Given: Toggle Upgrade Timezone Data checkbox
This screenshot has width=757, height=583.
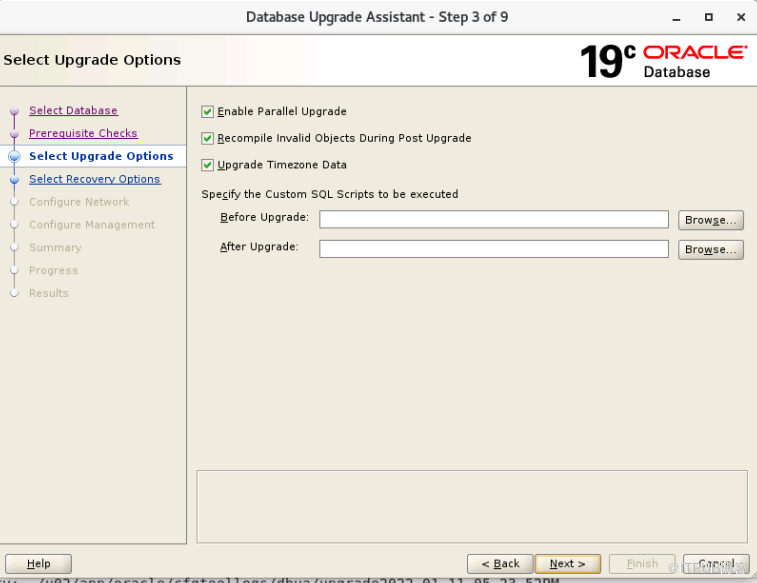Looking at the screenshot, I should click(x=208, y=165).
